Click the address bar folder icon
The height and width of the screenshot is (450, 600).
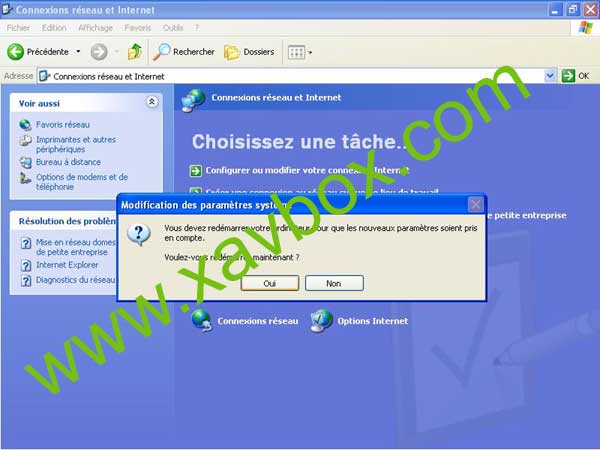click(44, 76)
